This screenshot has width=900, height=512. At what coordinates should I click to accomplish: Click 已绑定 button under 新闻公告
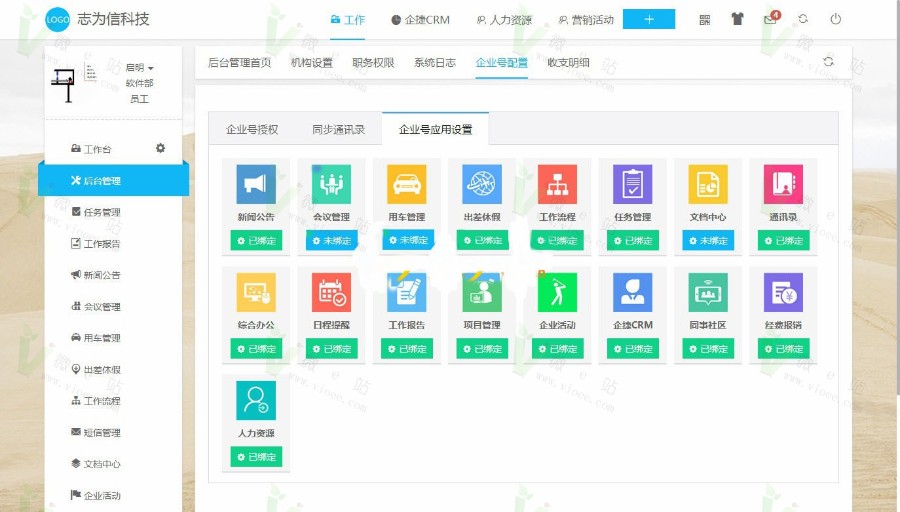pos(256,241)
